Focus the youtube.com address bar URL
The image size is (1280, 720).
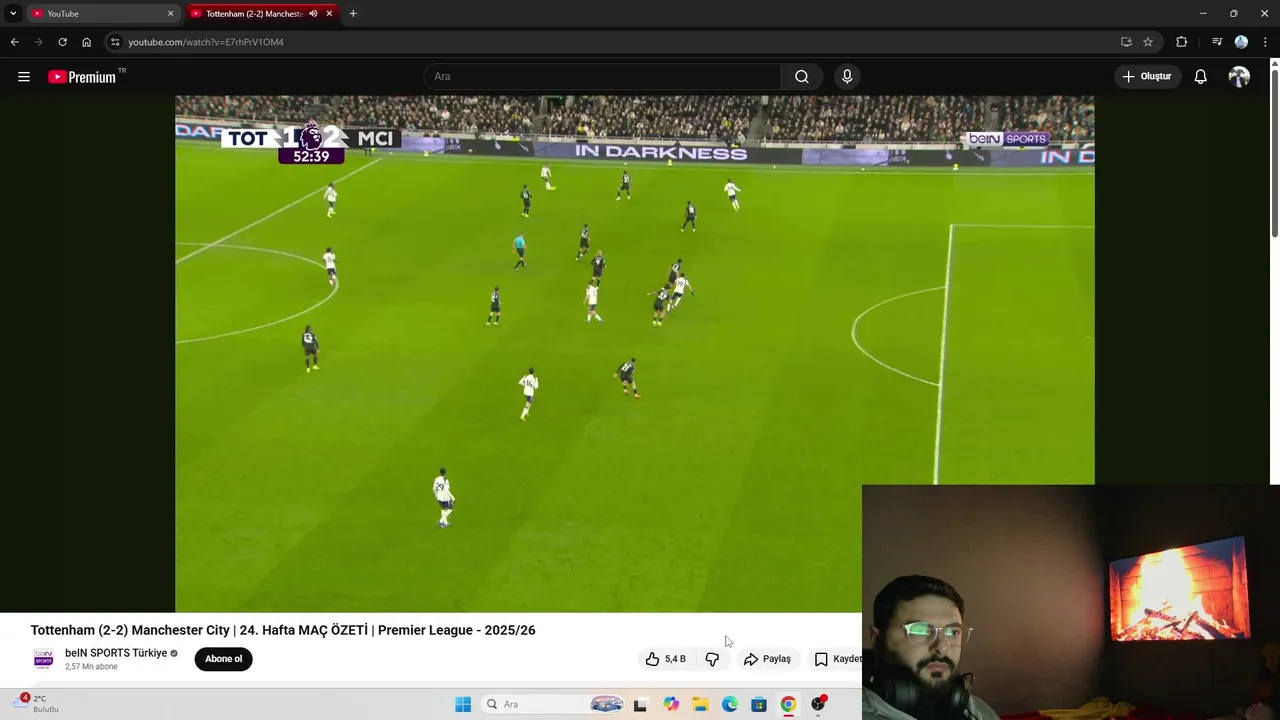pos(206,42)
